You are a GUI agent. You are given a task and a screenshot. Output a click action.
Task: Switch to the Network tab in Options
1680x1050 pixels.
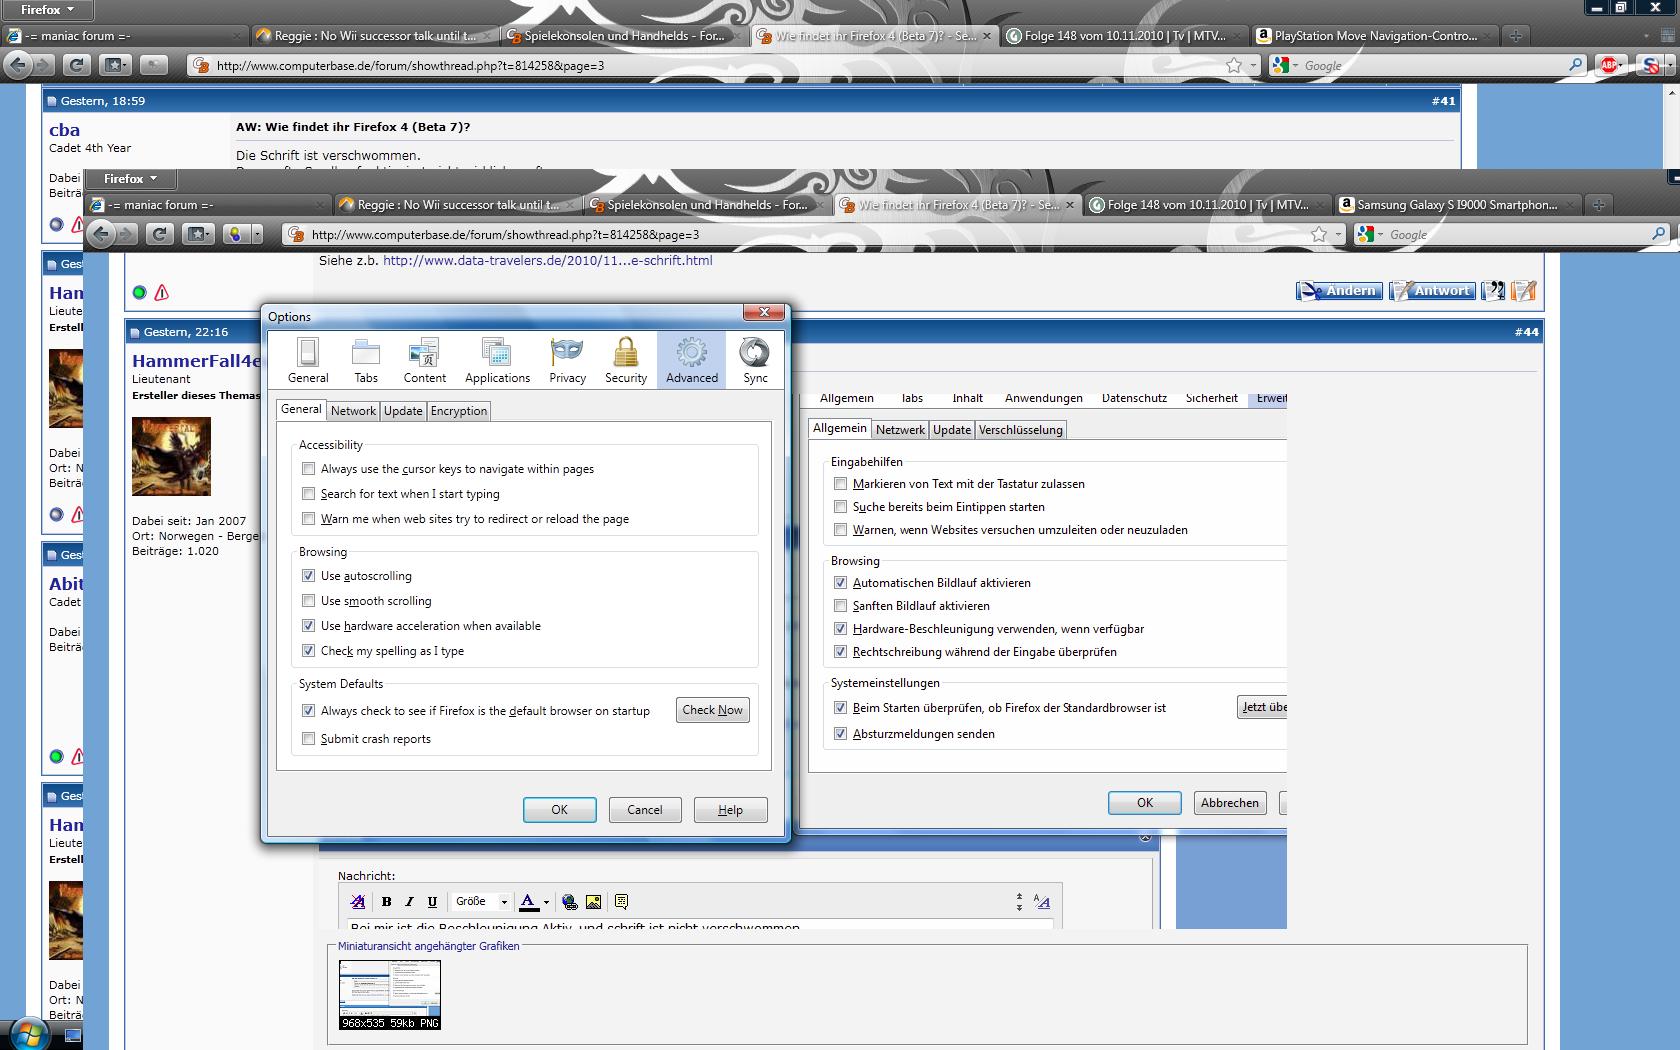tap(353, 411)
